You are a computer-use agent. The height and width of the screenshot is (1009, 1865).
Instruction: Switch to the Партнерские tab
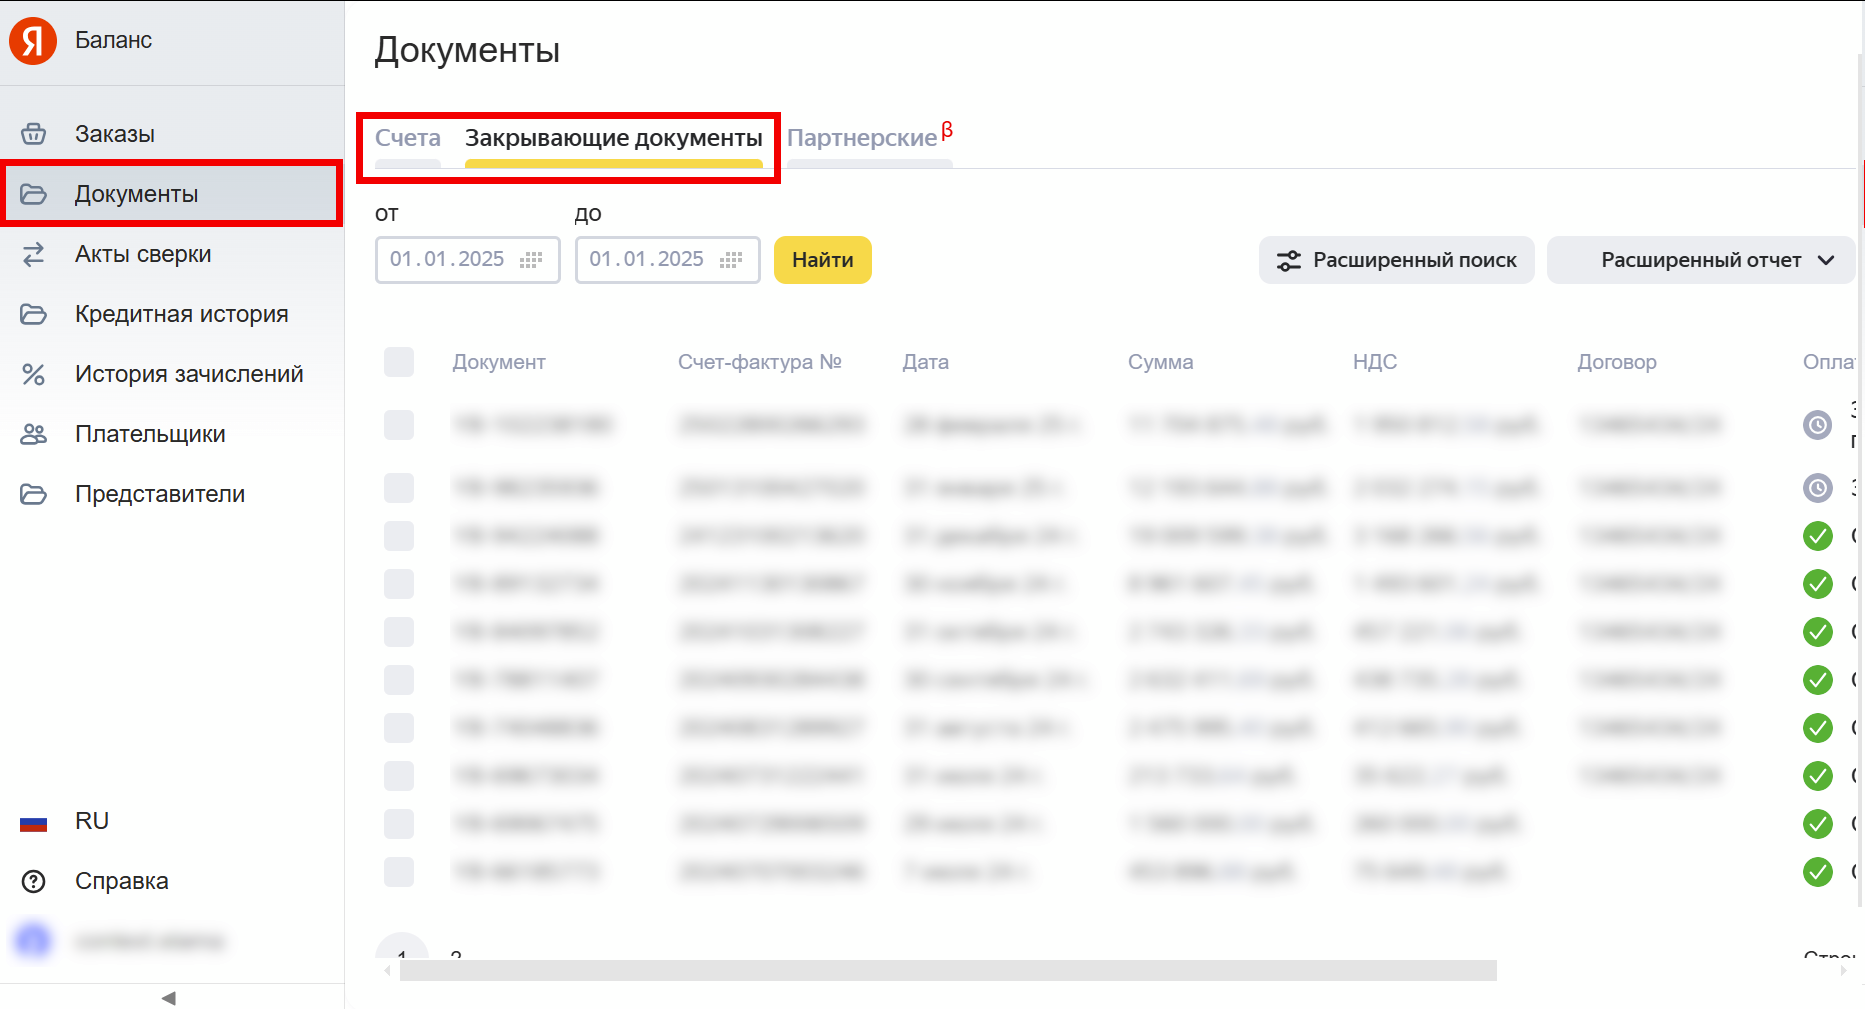tap(862, 138)
